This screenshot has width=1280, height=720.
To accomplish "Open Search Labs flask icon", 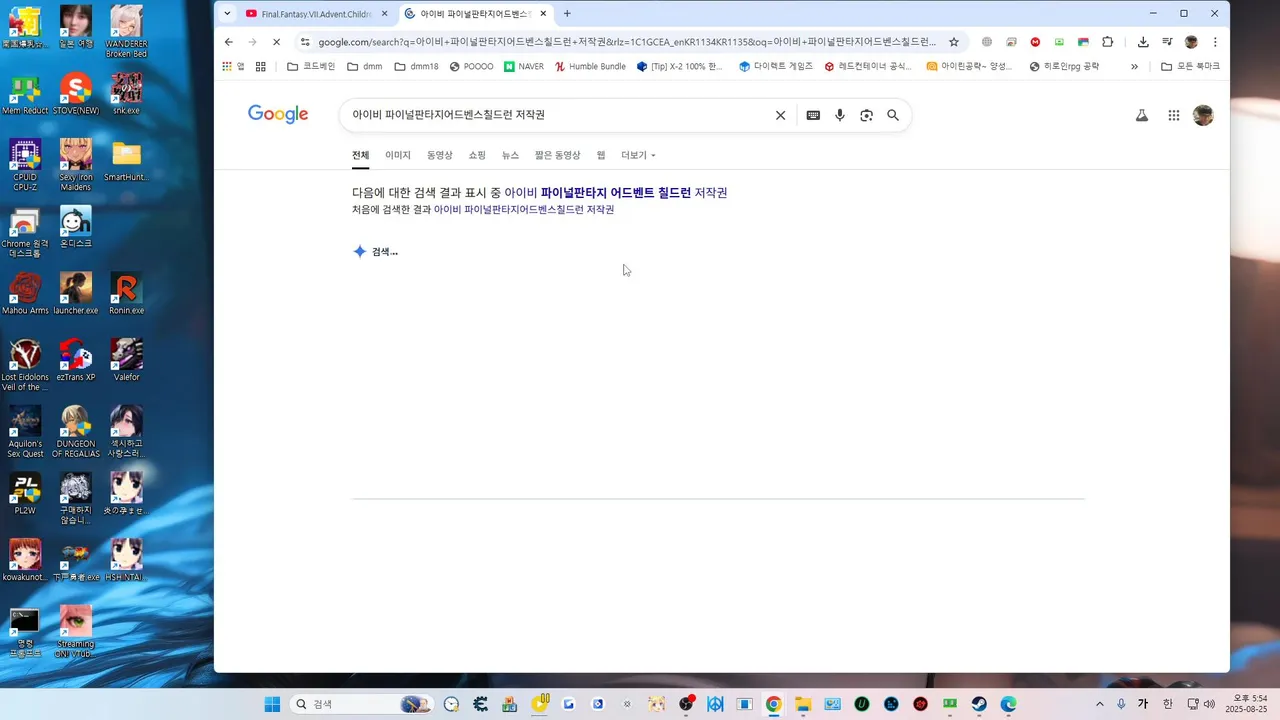I will (1142, 115).
